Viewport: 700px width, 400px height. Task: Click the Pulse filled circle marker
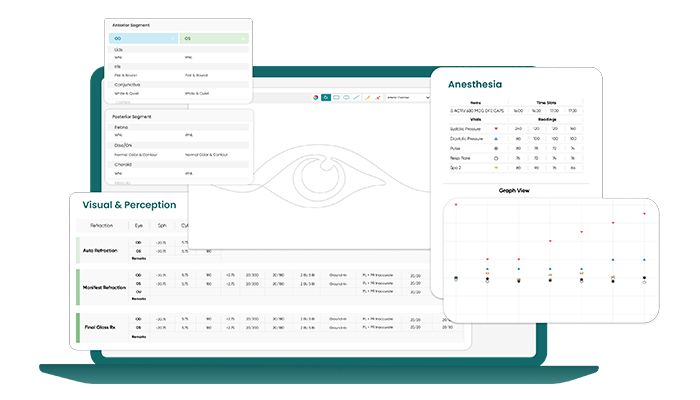pos(496,148)
